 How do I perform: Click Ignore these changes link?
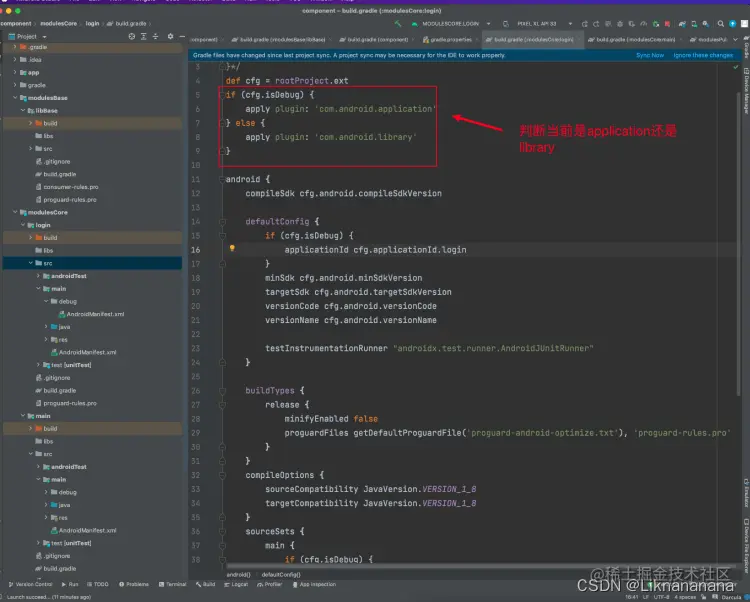pyautogui.click(x=703, y=55)
